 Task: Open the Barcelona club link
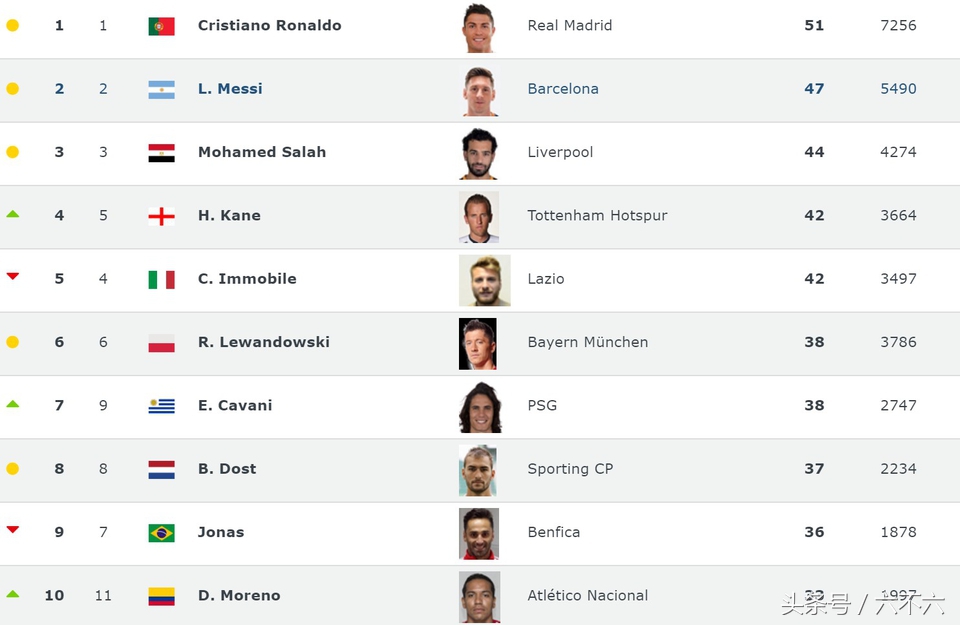pos(563,89)
